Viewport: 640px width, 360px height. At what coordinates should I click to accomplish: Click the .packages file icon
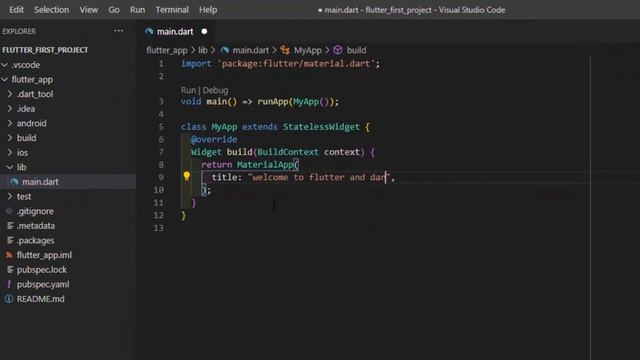click(10, 240)
